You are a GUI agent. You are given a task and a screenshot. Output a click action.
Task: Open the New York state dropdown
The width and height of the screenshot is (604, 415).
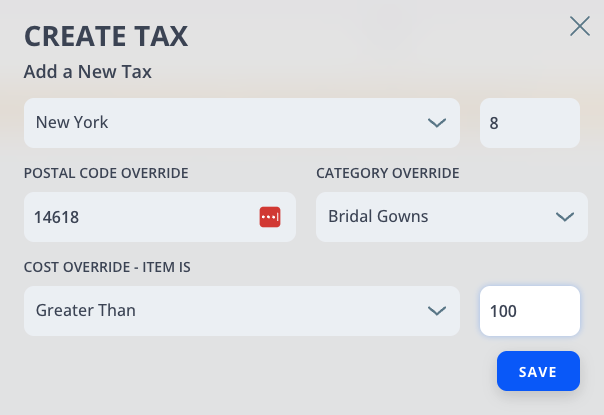(x=242, y=123)
